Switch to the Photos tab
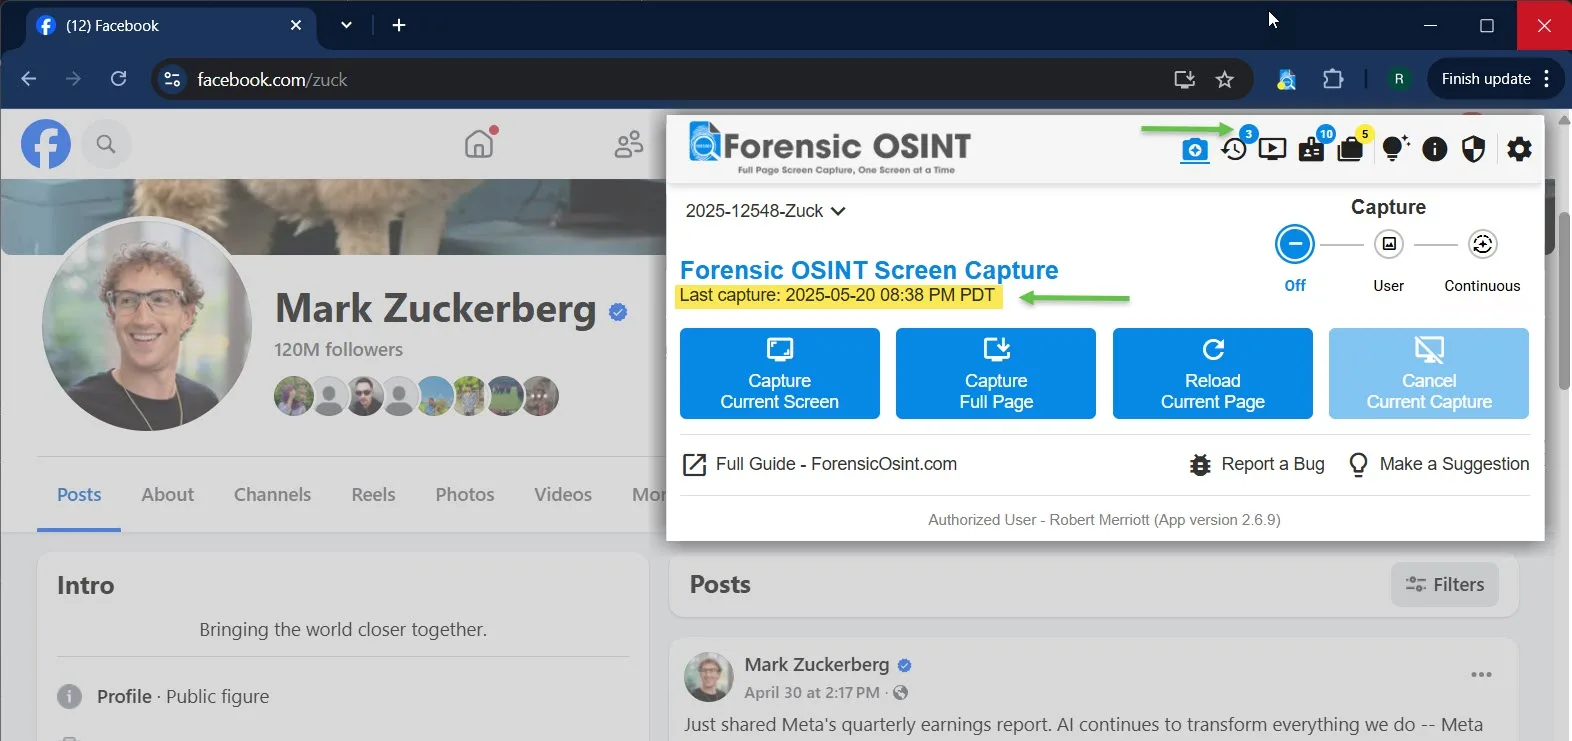The width and height of the screenshot is (1572, 741). coord(465,494)
